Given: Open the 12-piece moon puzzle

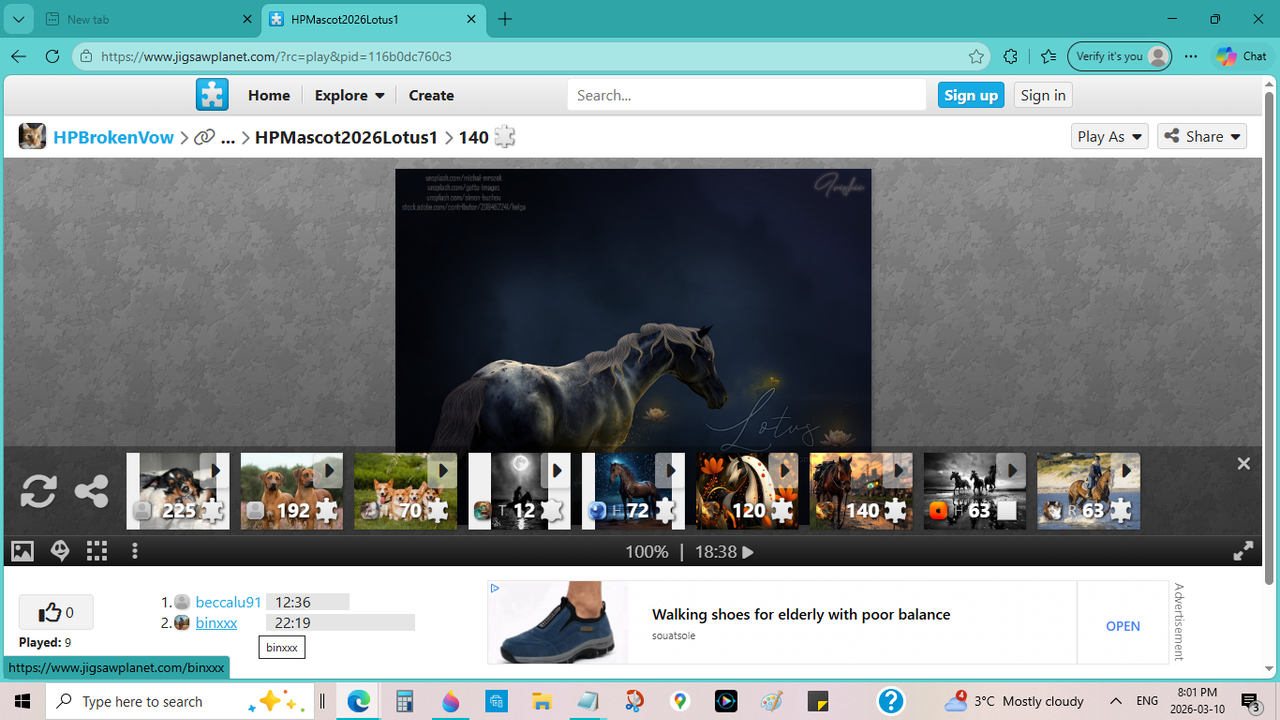Looking at the screenshot, I should tap(519, 491).
